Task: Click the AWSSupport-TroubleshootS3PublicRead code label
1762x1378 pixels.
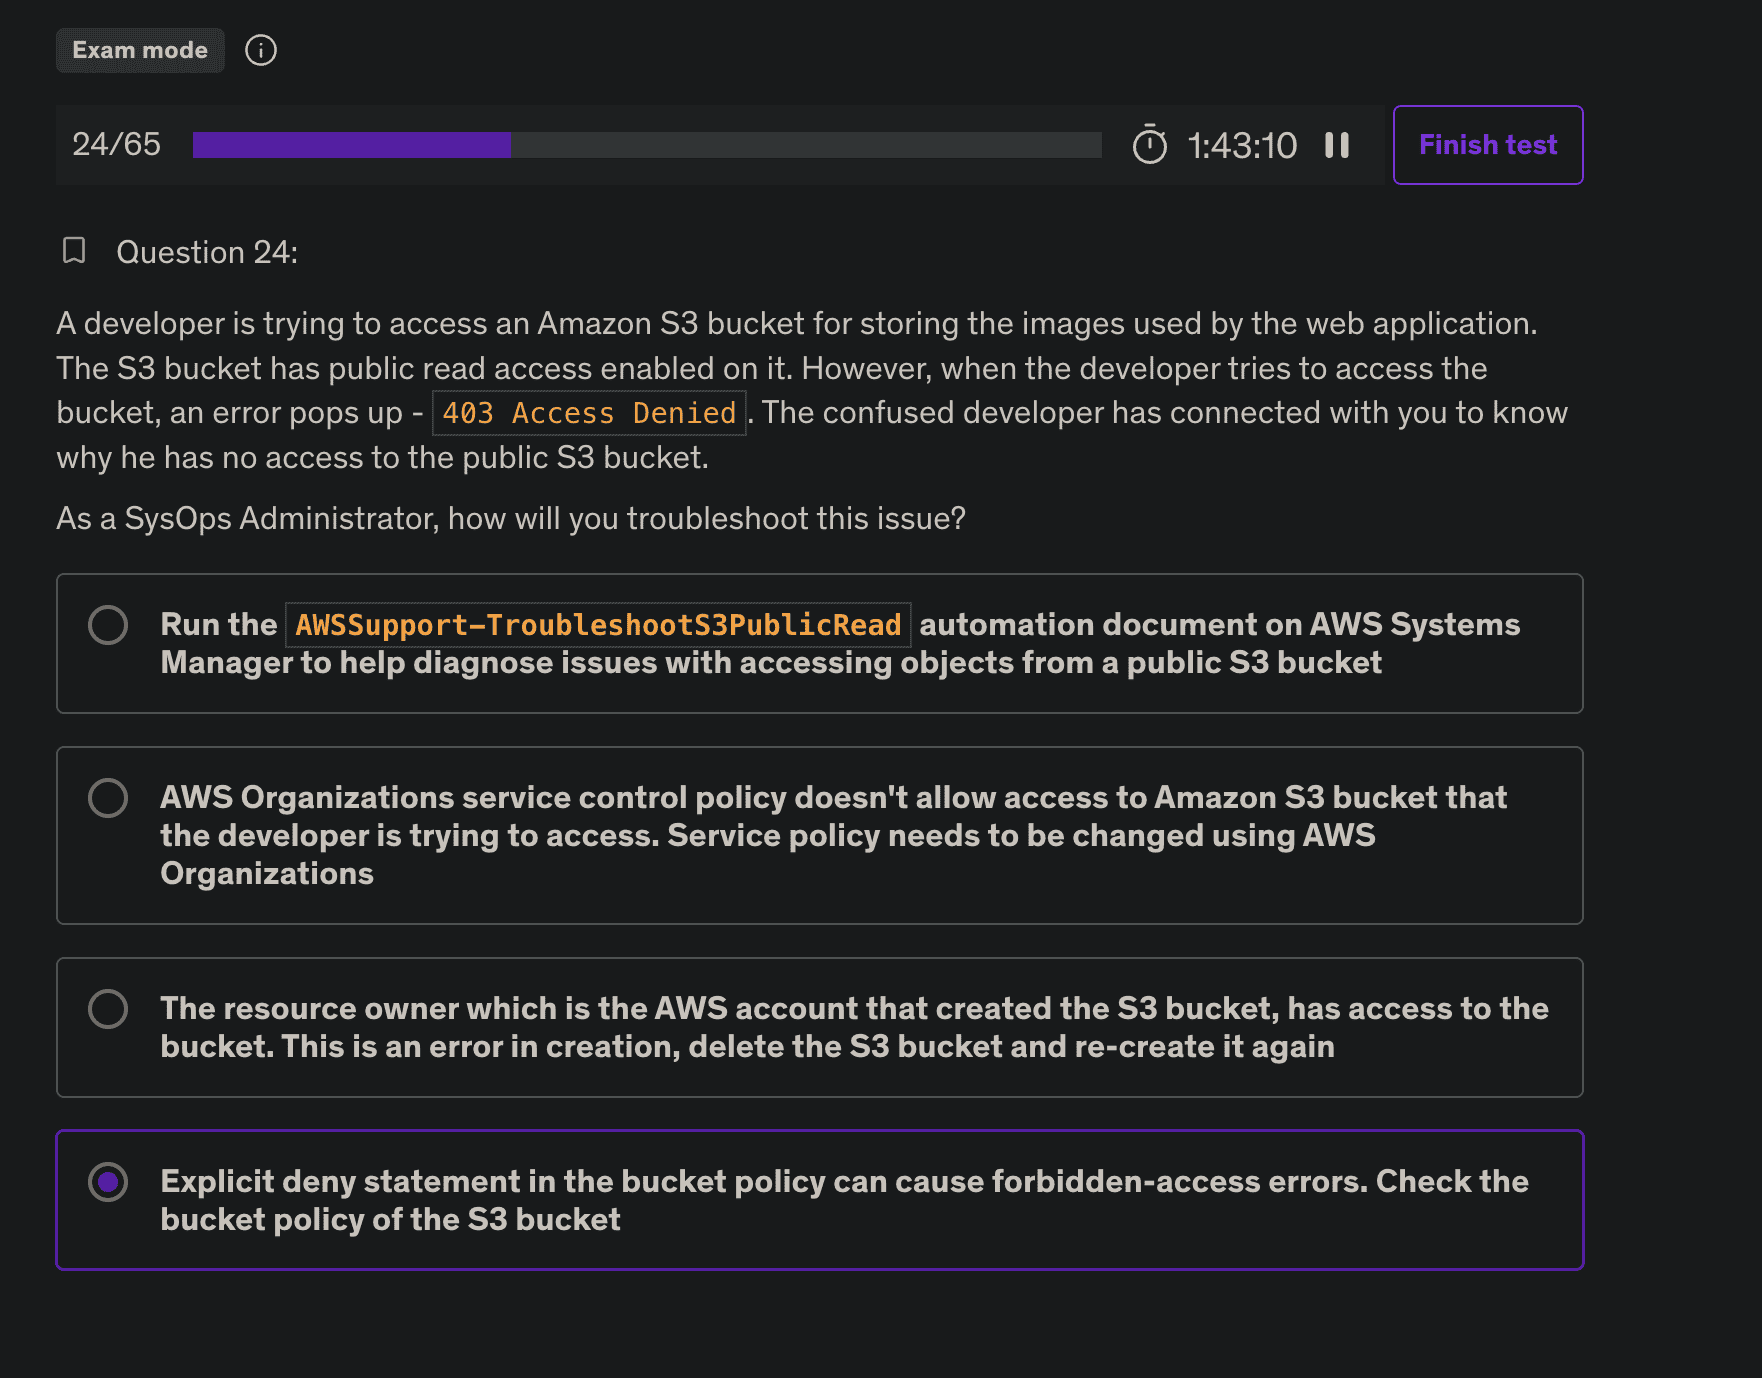Action: coord(598,625)
